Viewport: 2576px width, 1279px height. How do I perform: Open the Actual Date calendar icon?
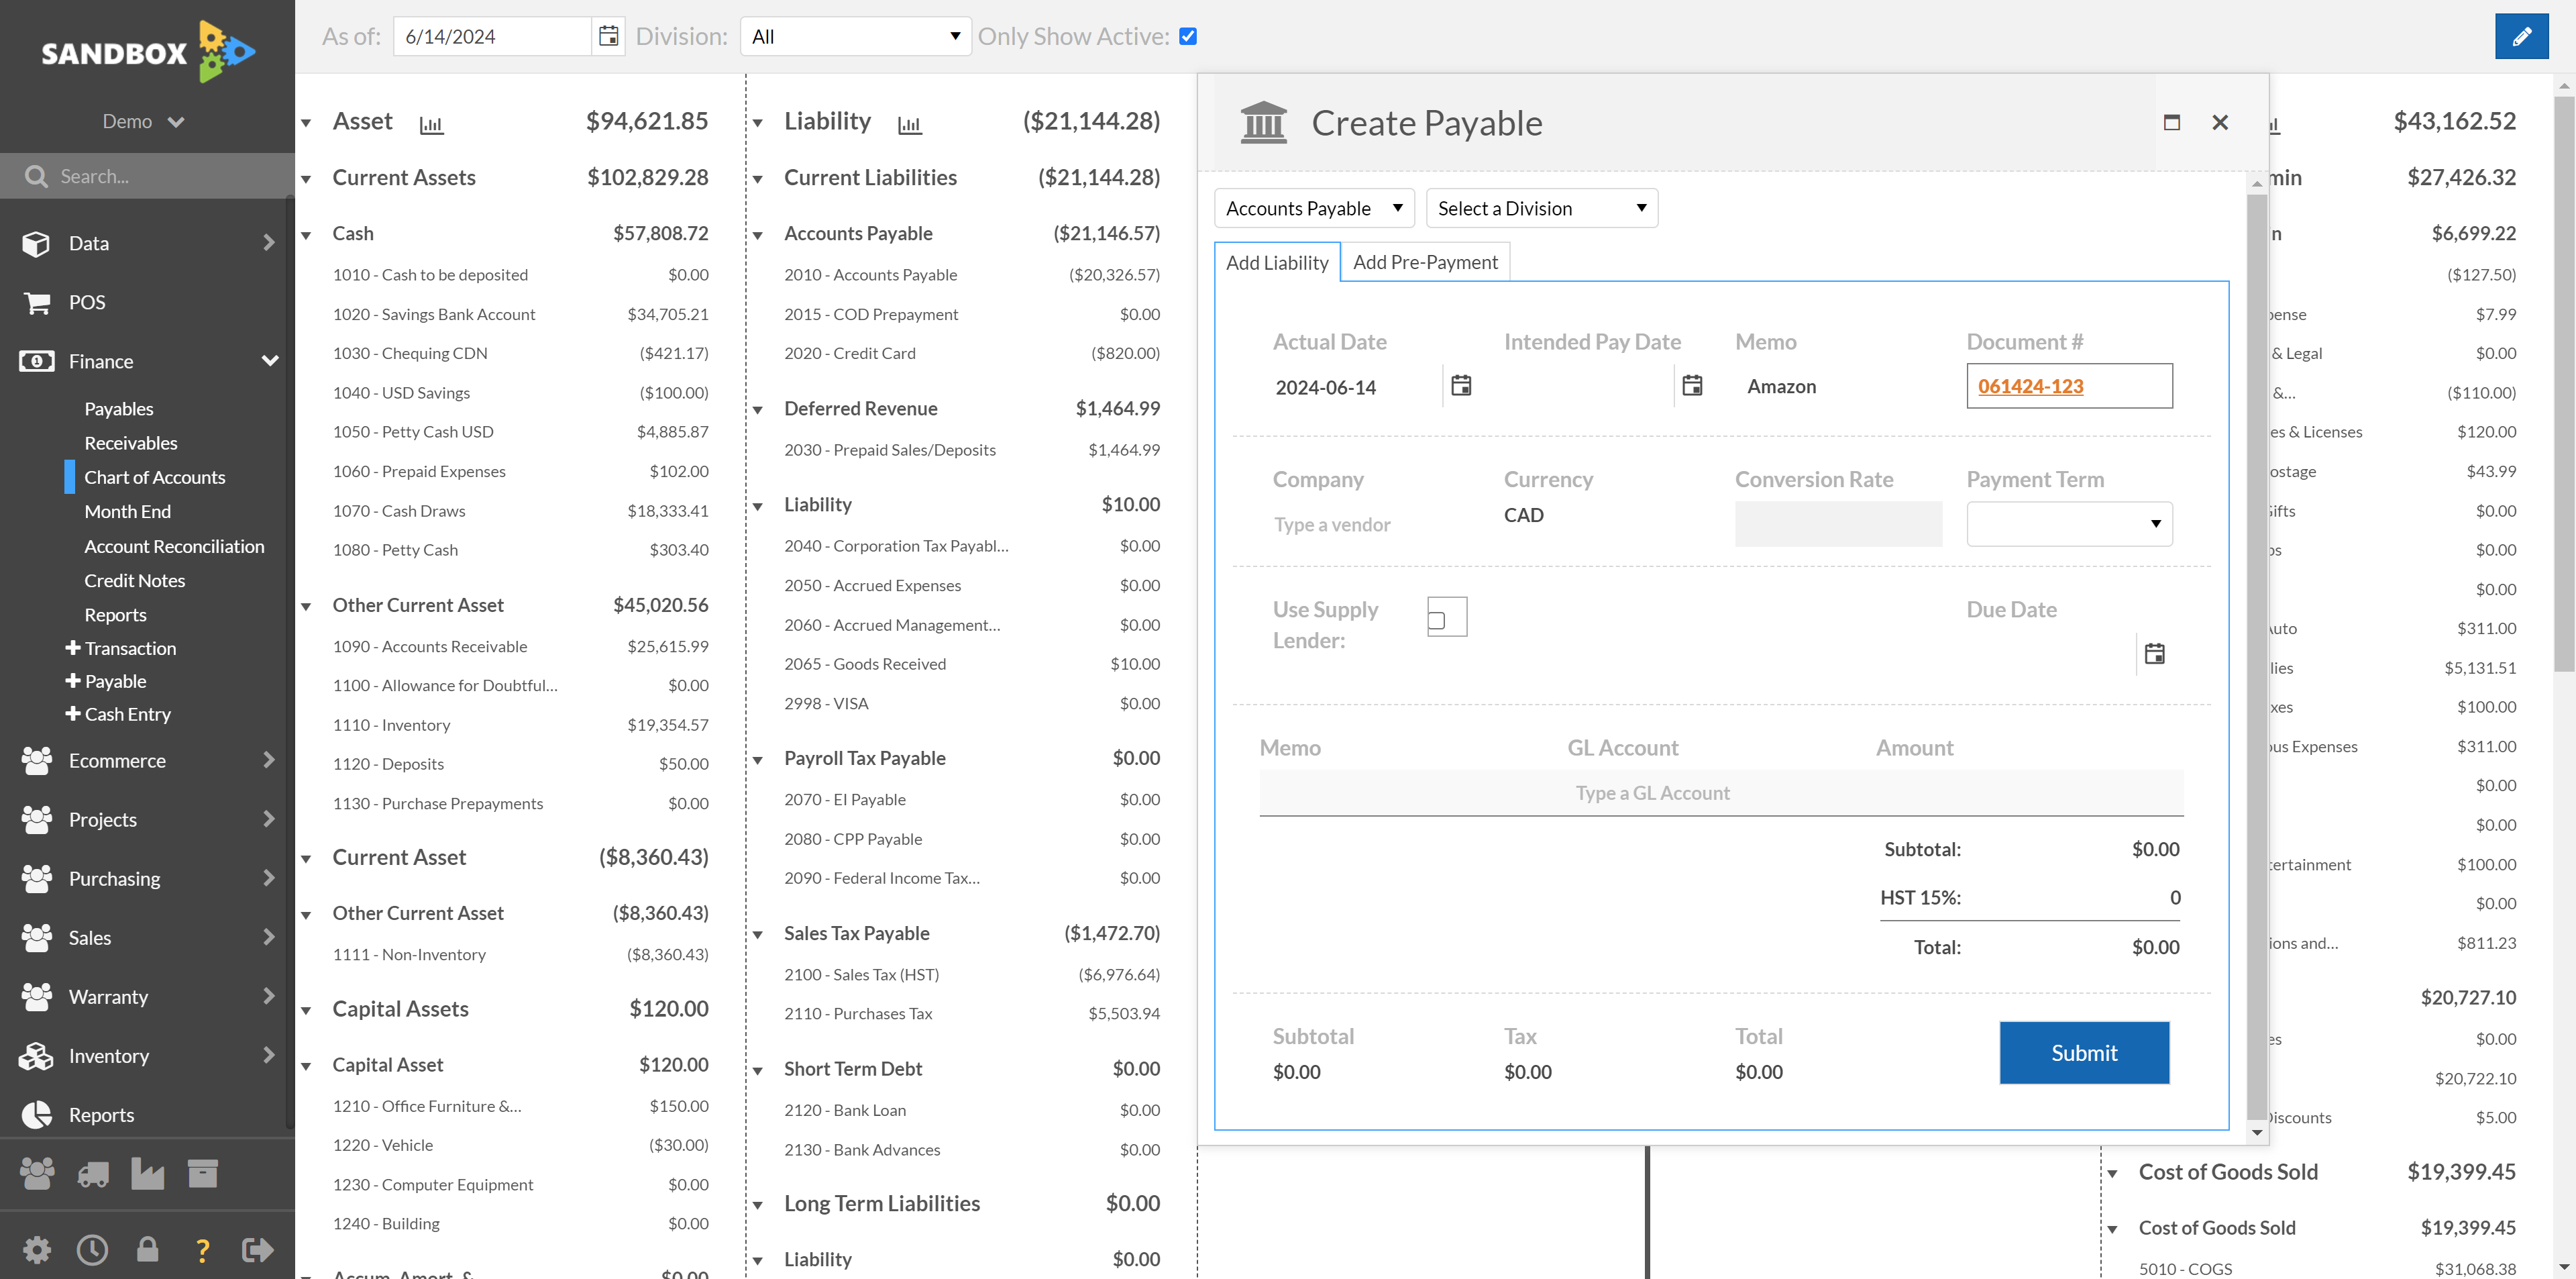1461,386
